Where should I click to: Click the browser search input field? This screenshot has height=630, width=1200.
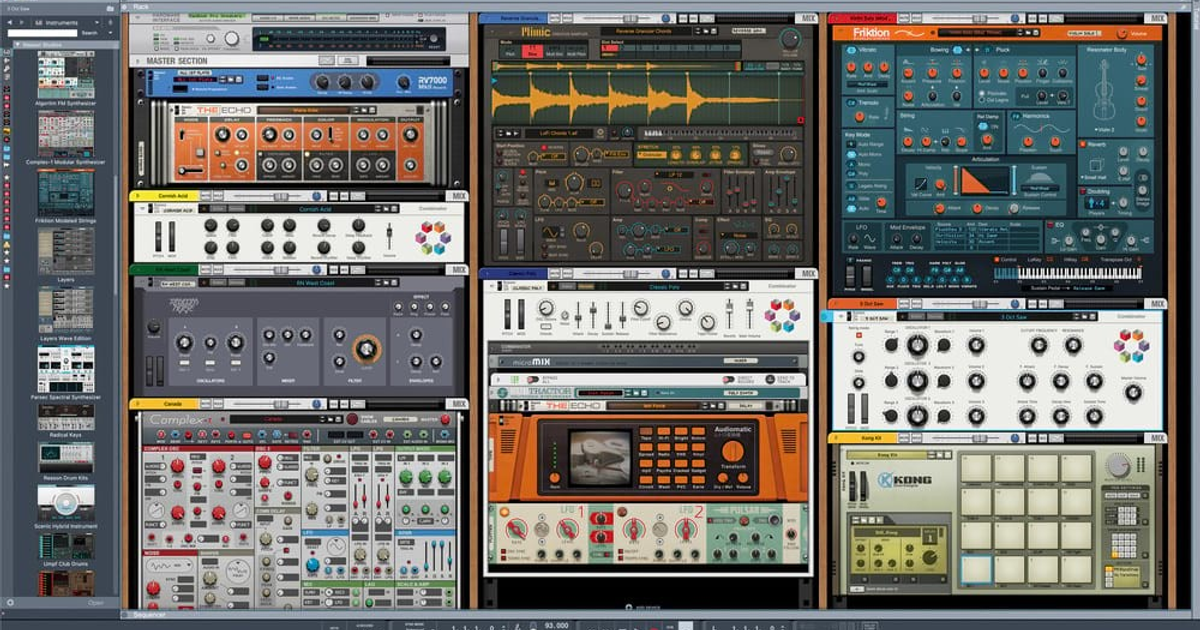[x=41, y=33]
